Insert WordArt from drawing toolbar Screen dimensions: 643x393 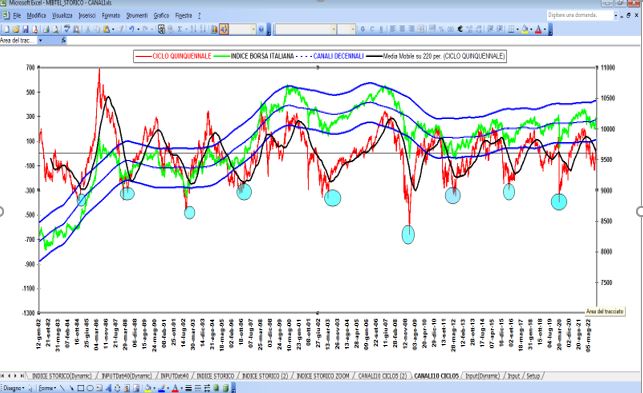click(x=108, y=388)
